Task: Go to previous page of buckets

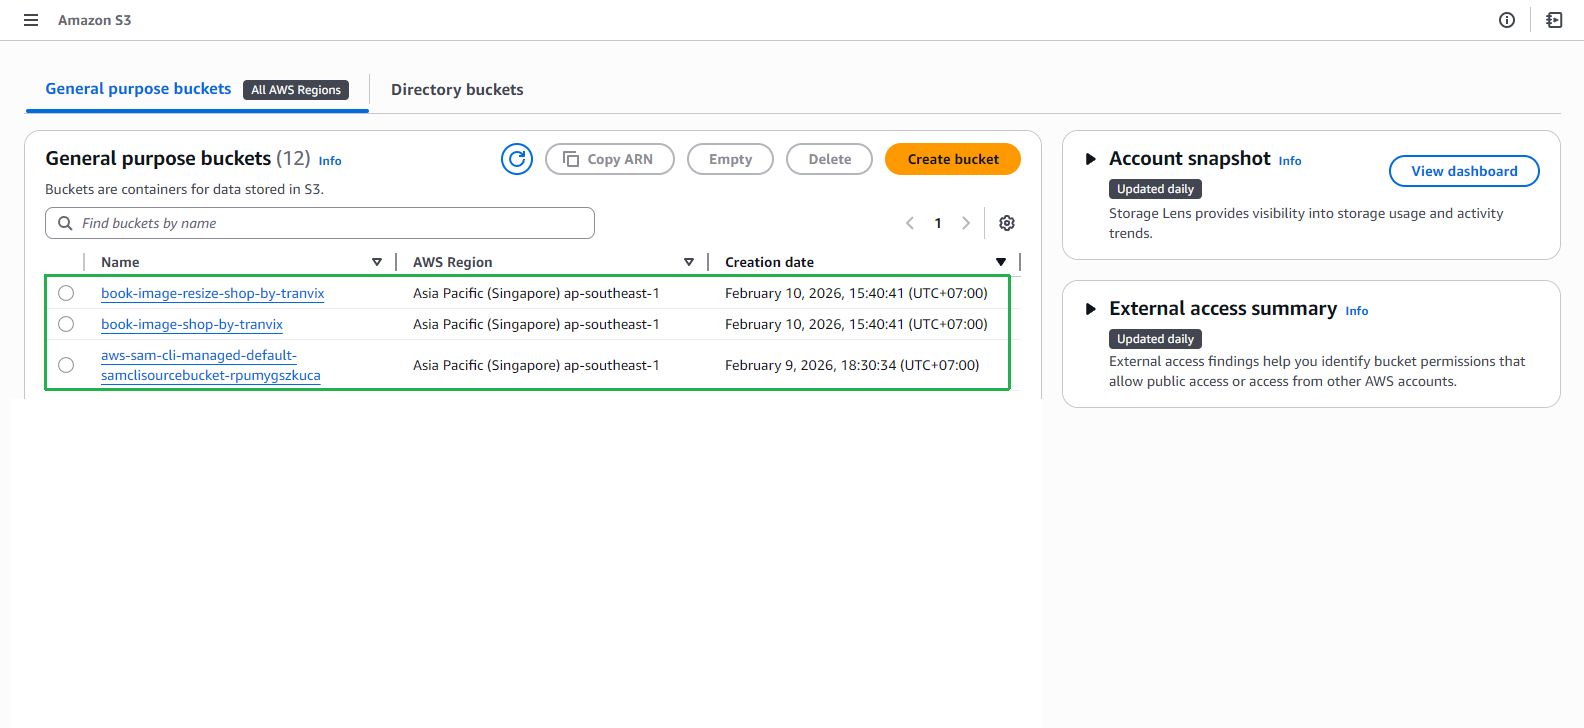Action: (x=910, y=223)
